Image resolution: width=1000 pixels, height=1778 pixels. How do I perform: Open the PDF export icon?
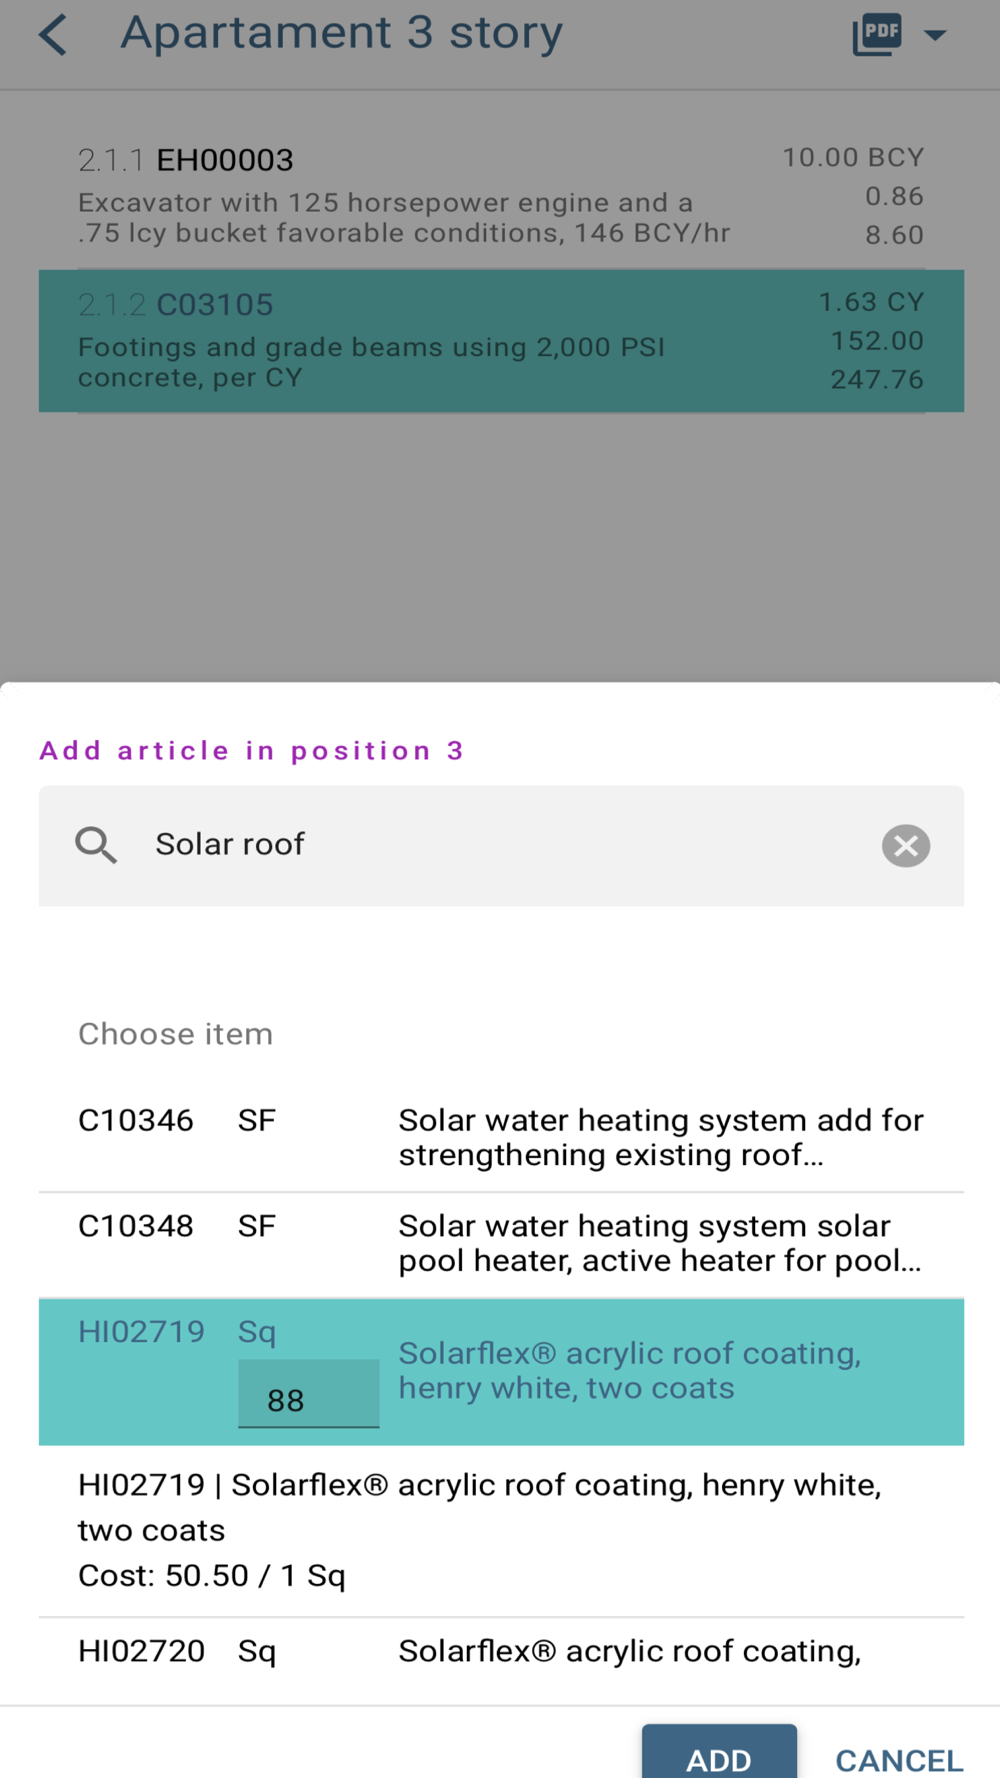[877, 34]
